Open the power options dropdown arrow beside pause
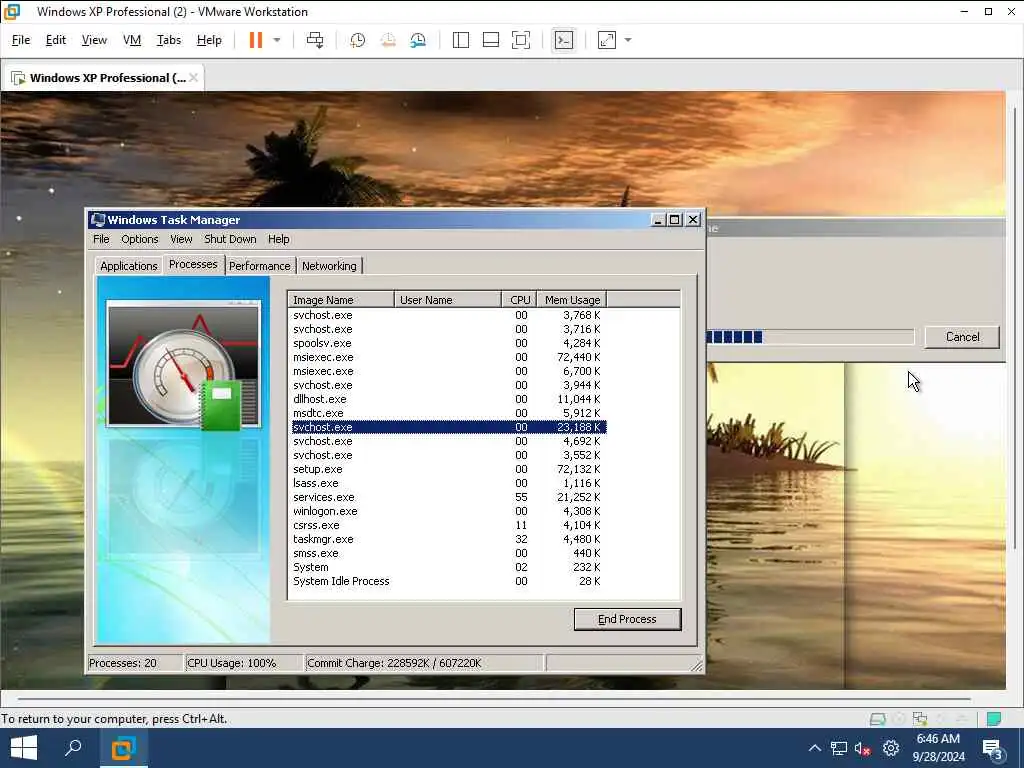The width and height of the screenshot is (1024, 768). [x=277, y=40]
